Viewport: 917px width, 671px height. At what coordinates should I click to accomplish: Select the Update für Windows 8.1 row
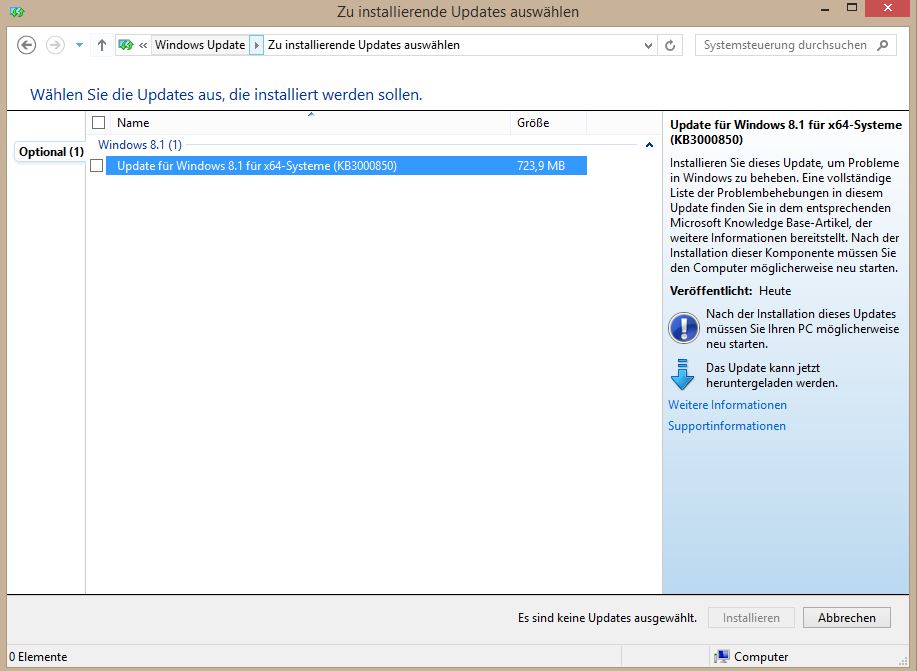pos(346,166)
